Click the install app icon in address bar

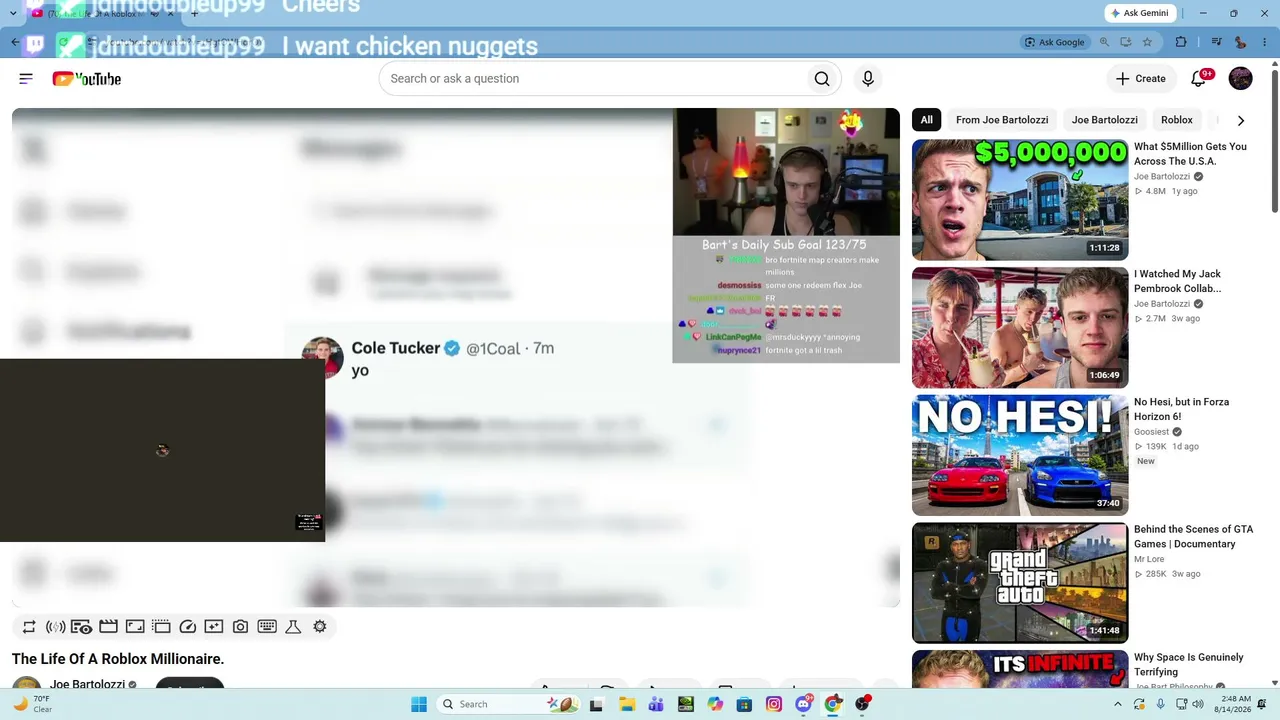pyautogui.click(x=1126, y=42)
